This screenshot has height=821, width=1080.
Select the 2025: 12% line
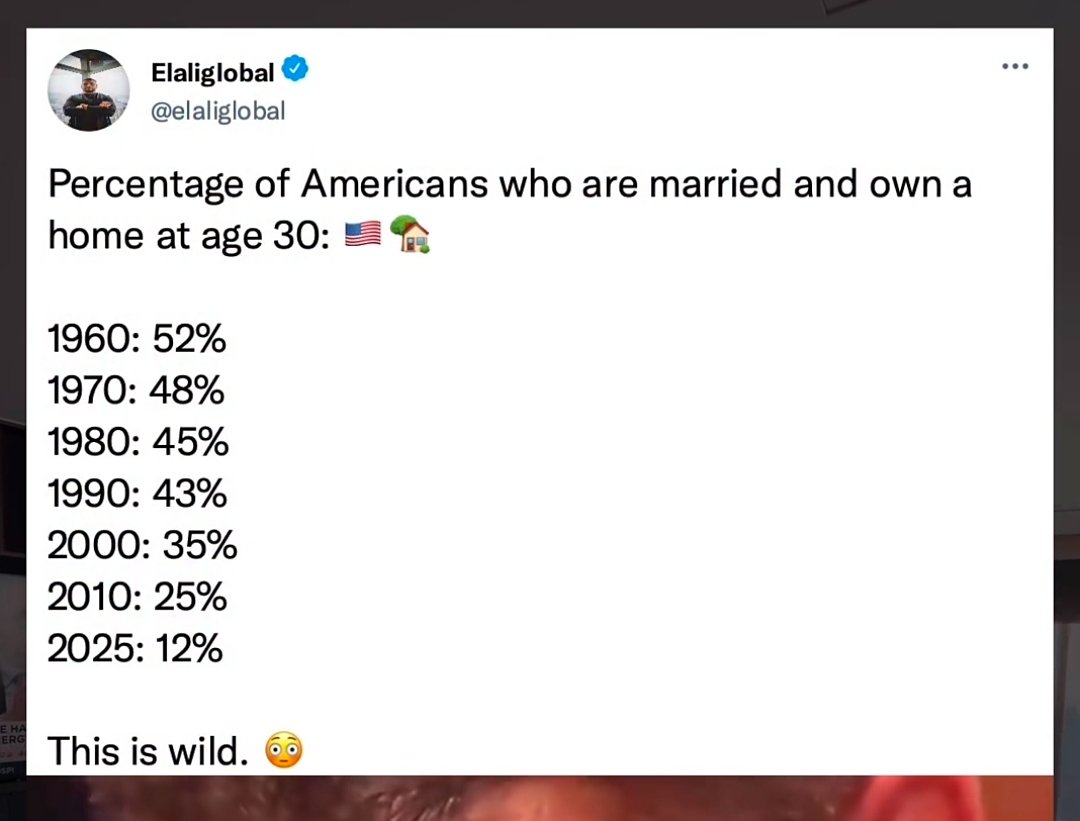click(135, 649)
